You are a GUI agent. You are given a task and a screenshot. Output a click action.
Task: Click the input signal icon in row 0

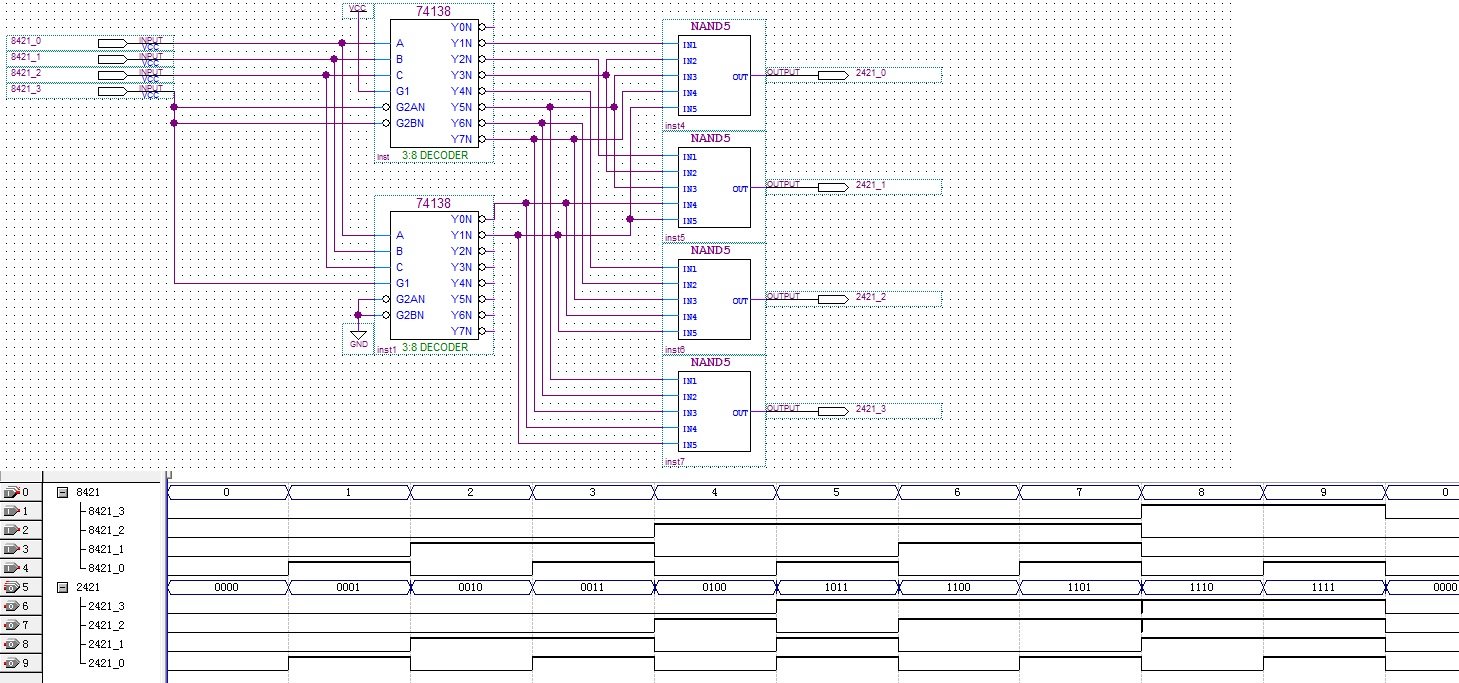click(12, 492)
